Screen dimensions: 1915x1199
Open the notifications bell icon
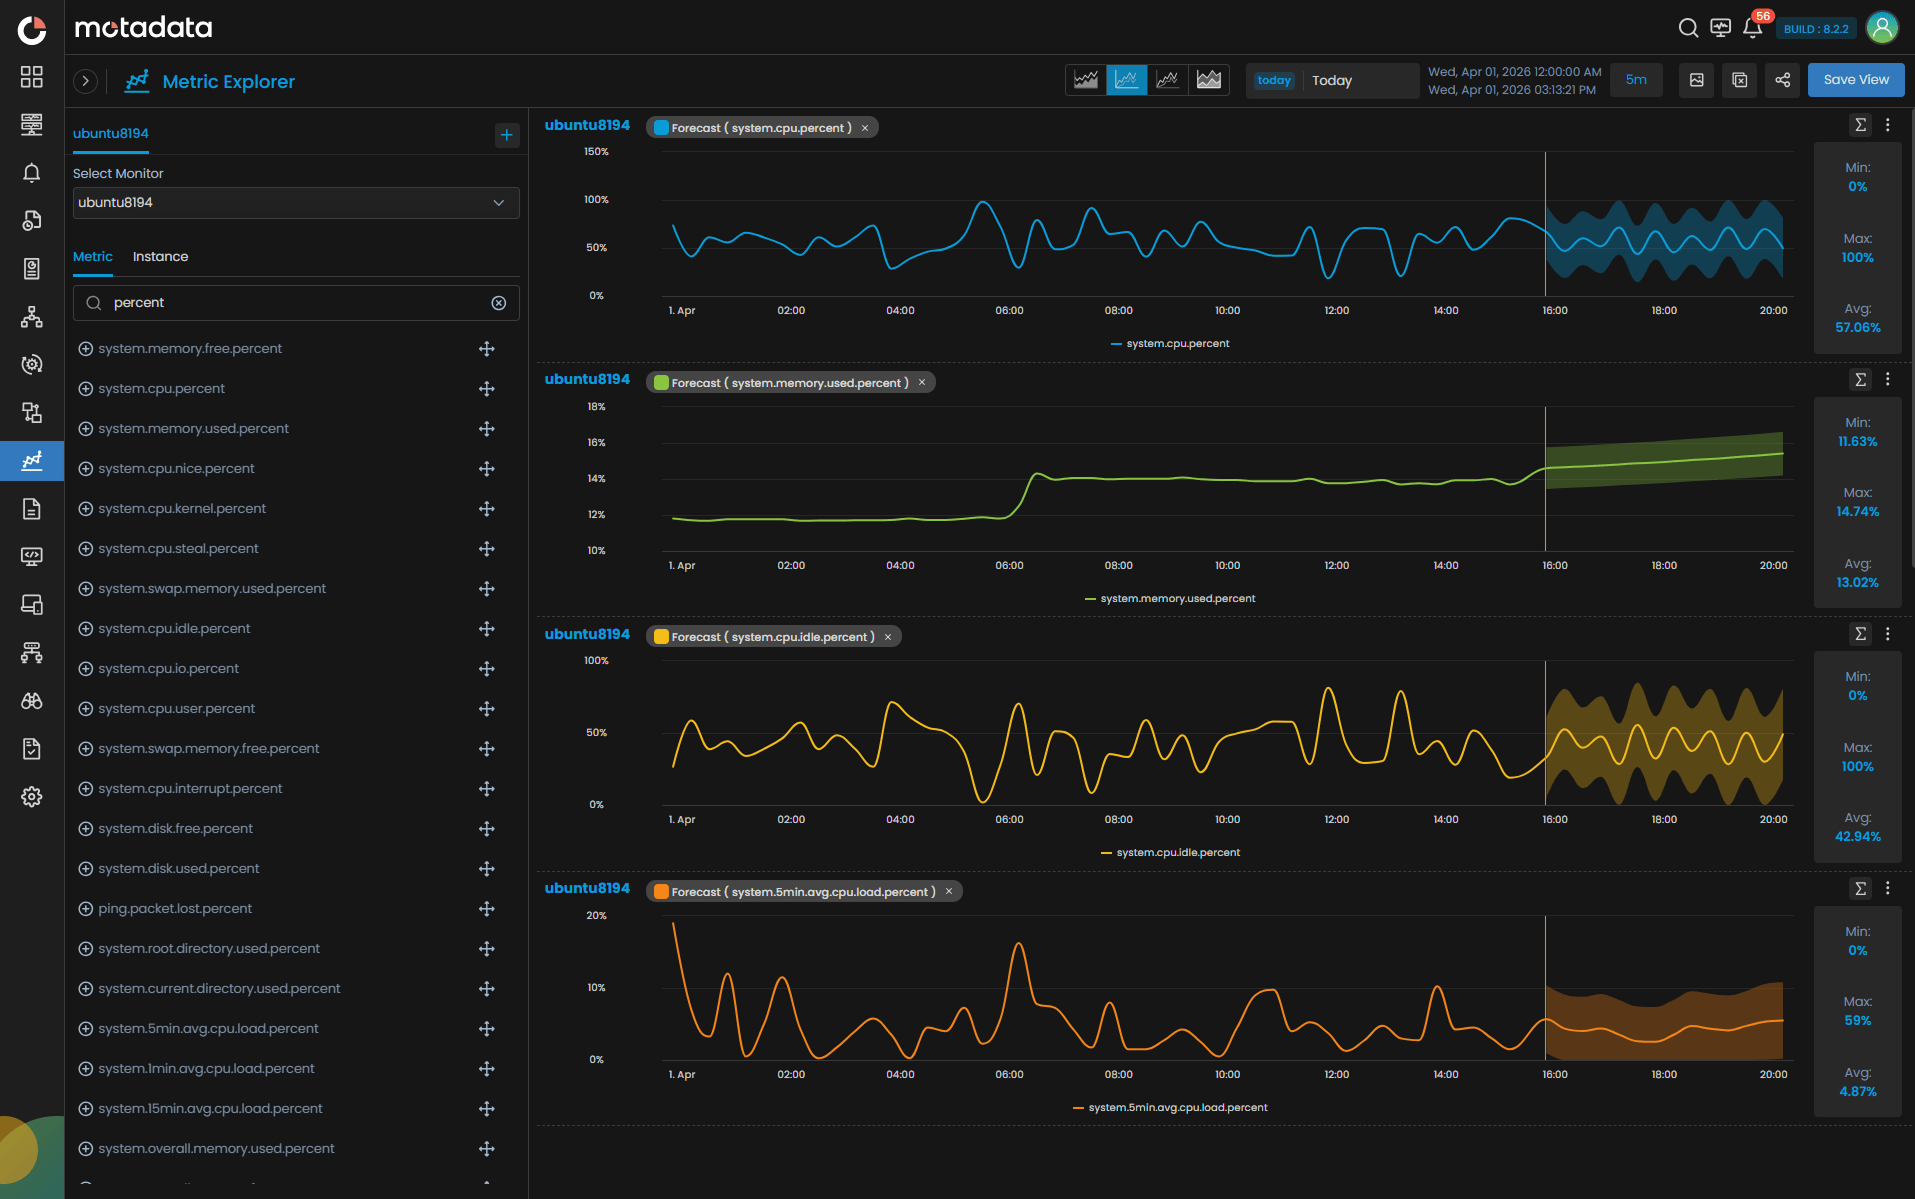click(x=1753, y=28)
